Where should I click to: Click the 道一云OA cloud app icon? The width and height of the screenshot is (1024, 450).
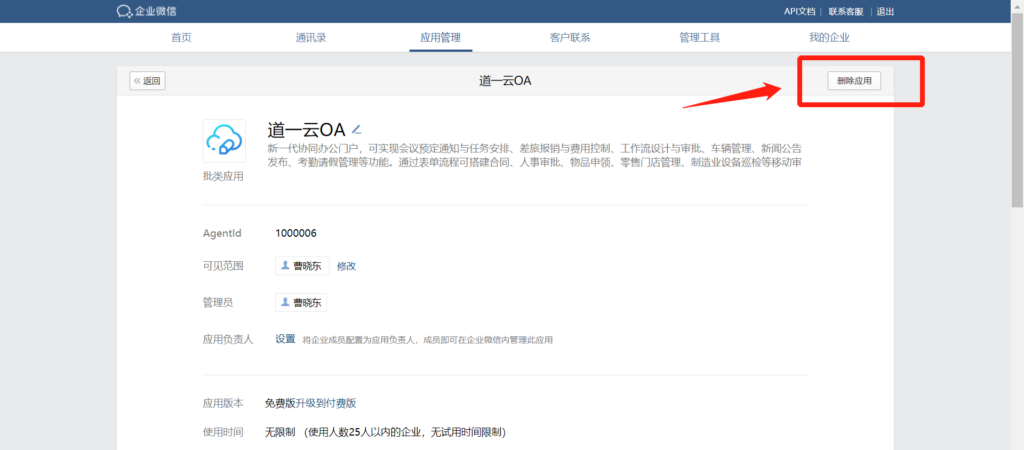click(x=224, y=140)
